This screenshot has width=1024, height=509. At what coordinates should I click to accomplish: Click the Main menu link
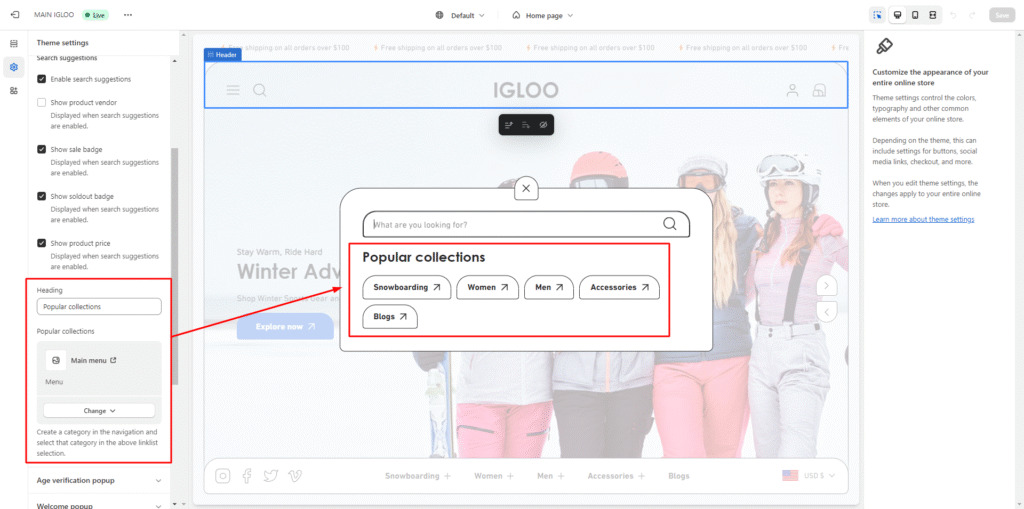pos(89,360)
